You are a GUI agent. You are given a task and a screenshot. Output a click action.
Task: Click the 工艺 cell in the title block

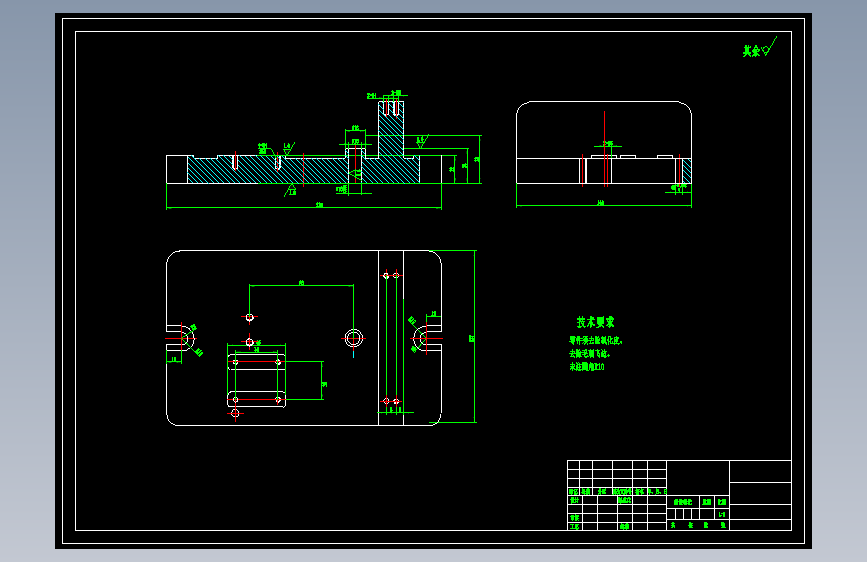click(574, 526)
